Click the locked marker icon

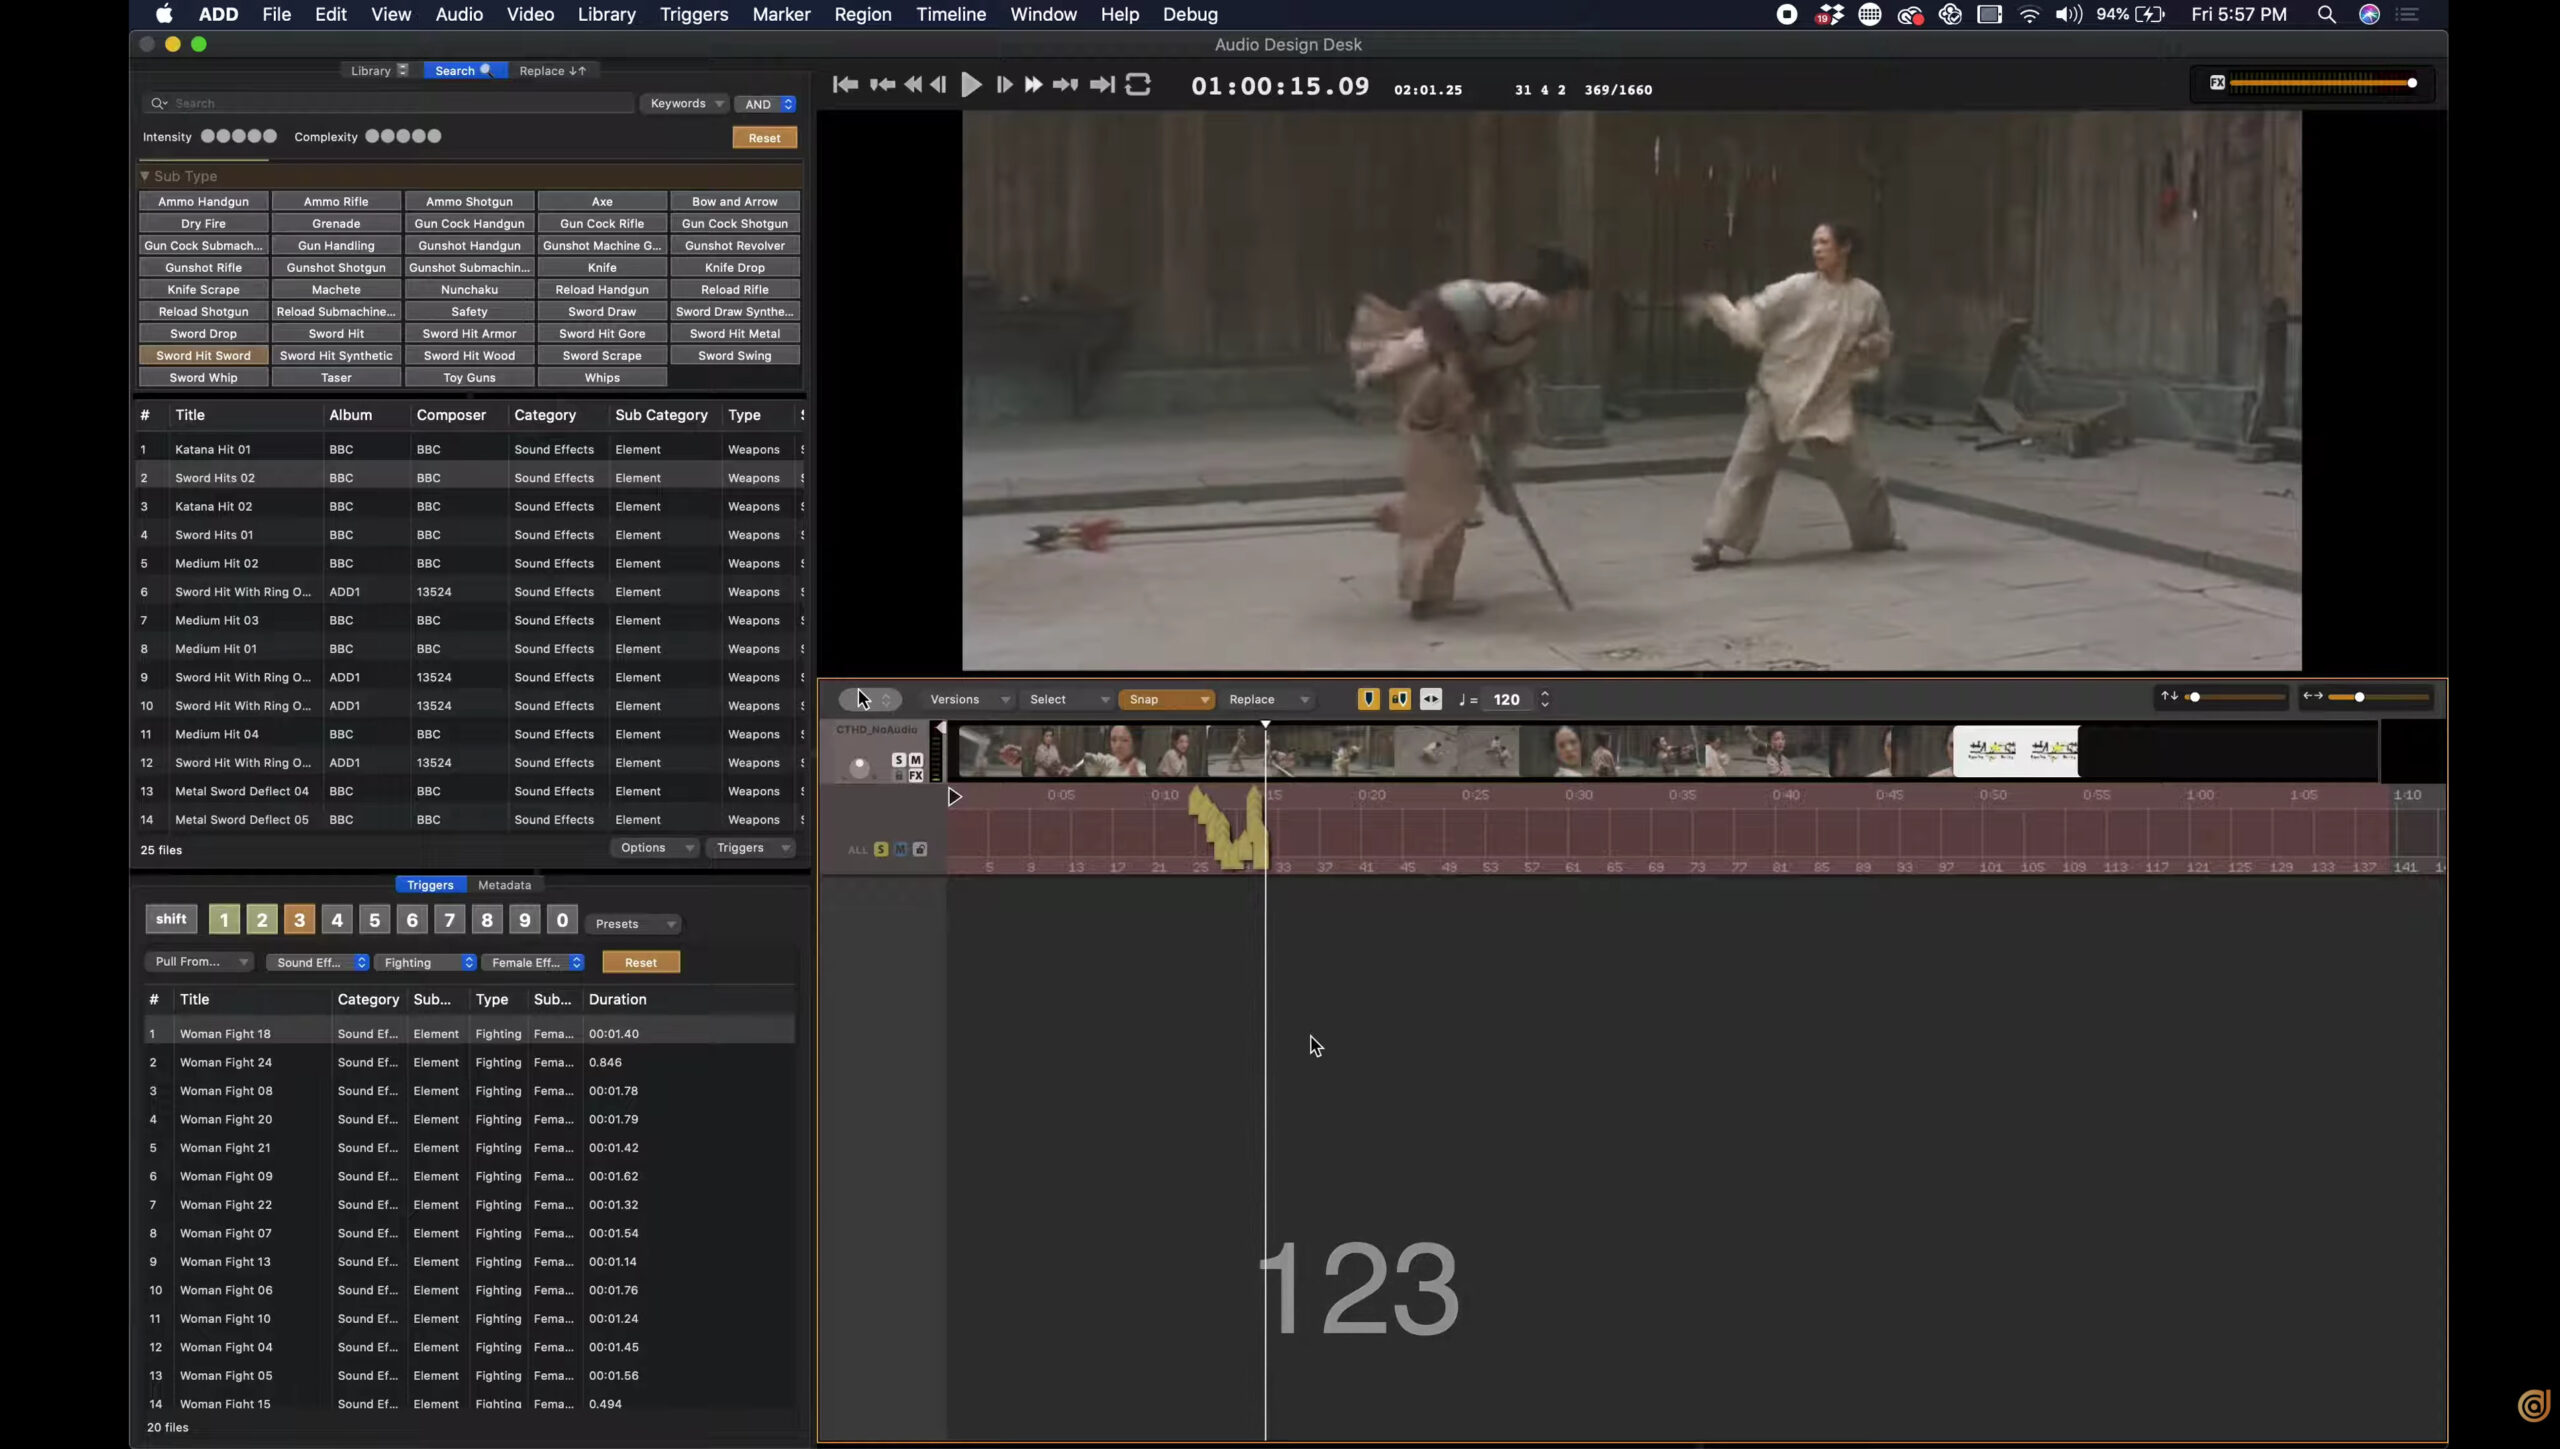point(1400,699)
